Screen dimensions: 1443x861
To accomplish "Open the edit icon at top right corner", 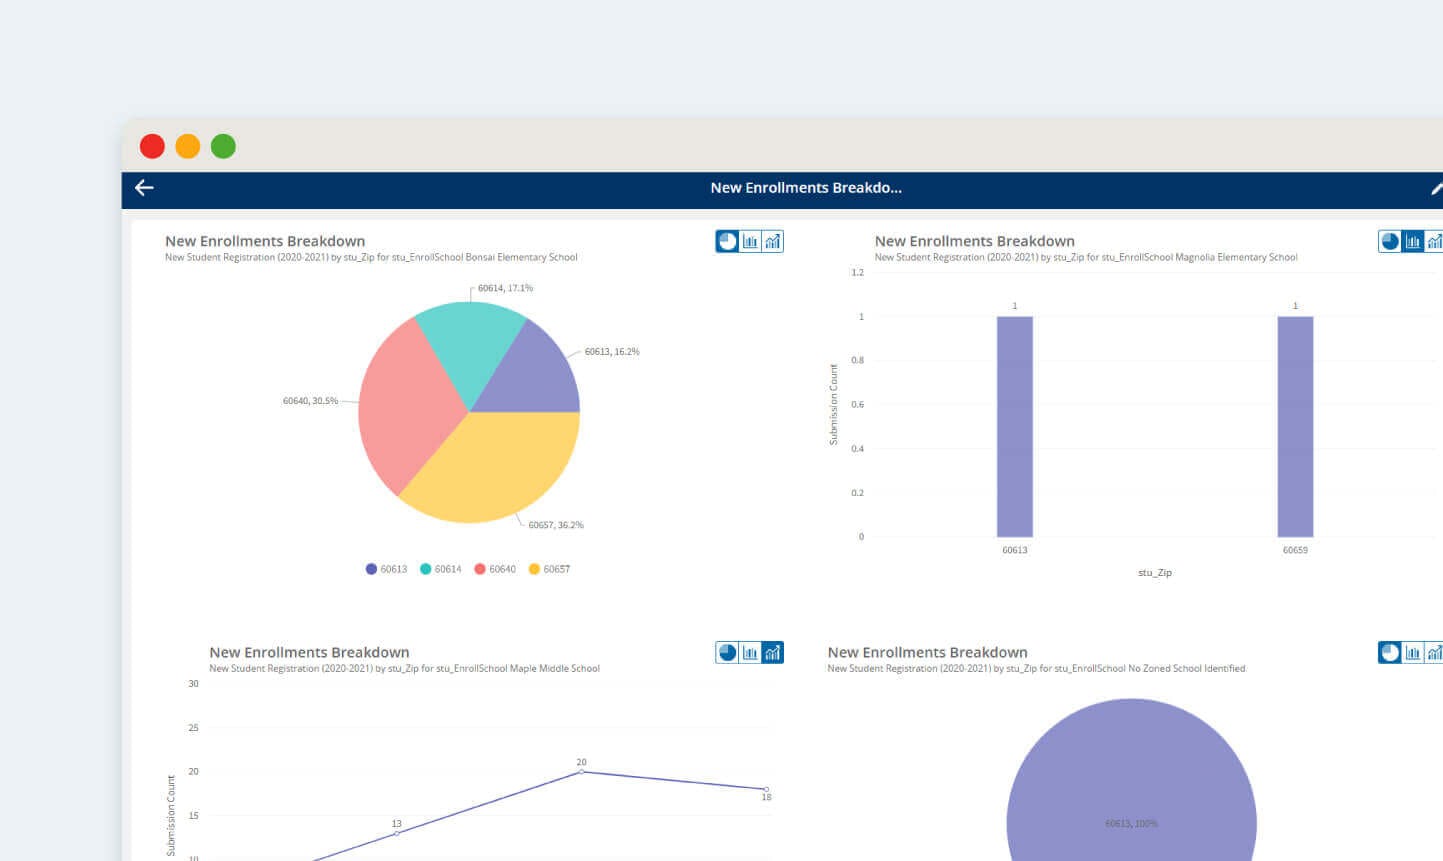I will pos(1437,188).
